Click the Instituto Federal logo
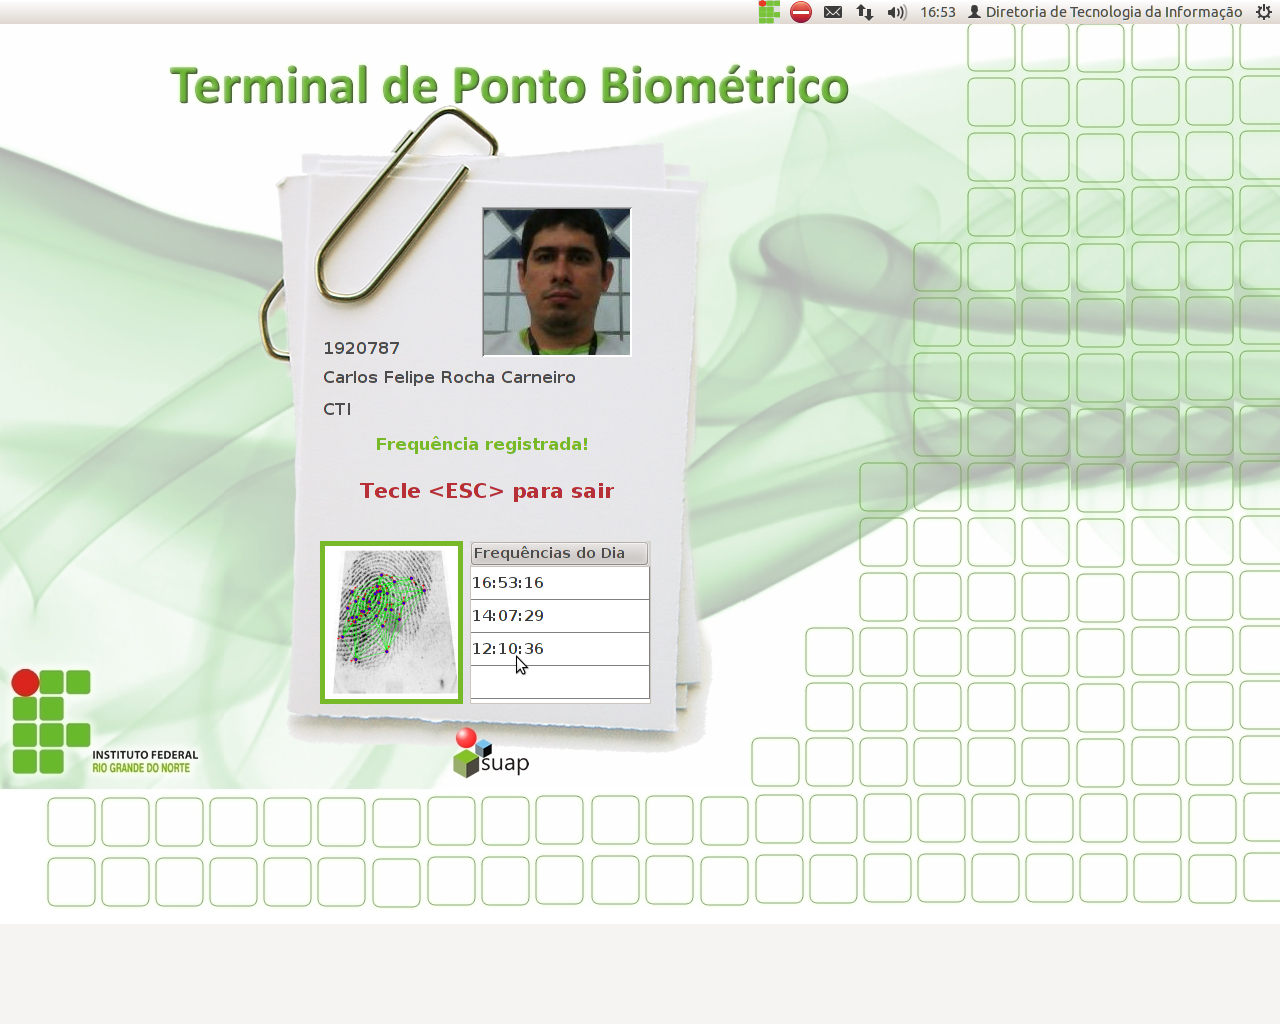Screen dimensions: 1280x1024 (x=104, y=722)
